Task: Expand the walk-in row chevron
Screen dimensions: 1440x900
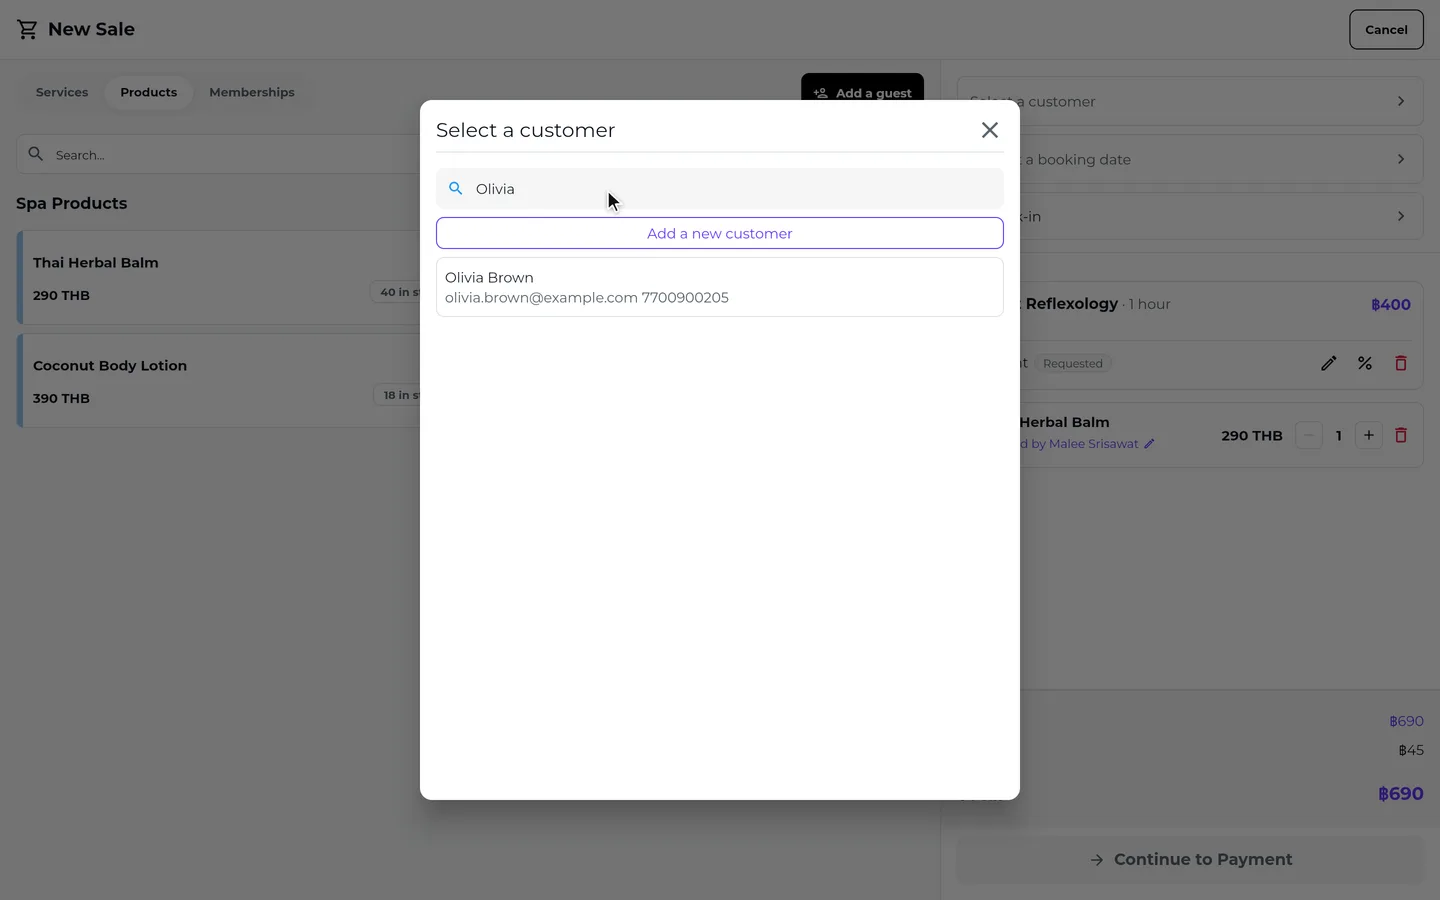Action: pyautogui.click(x=1401, y=216)
